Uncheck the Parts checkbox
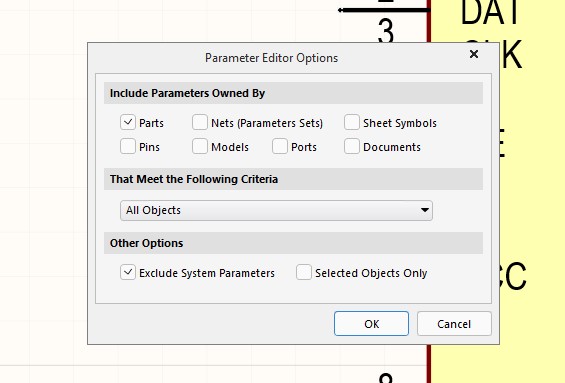 128,123
